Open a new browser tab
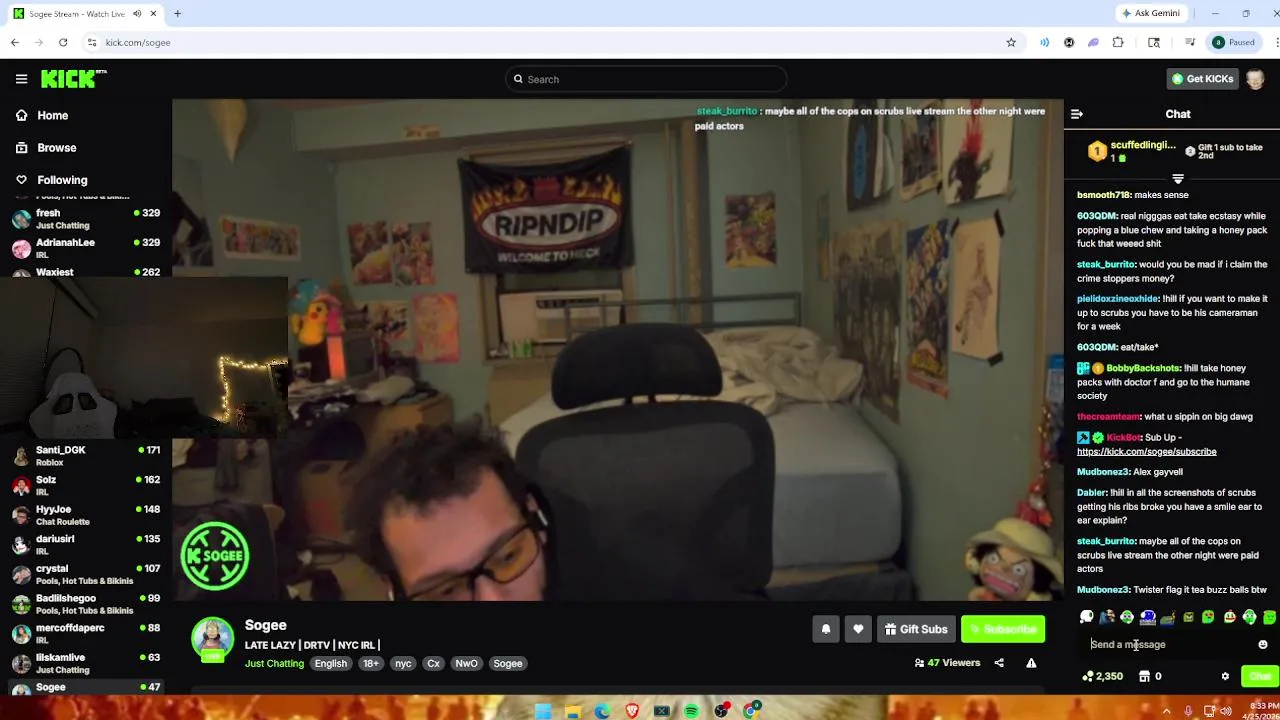Viewport: 1280px width, 720px height. (x=177, y=14)
